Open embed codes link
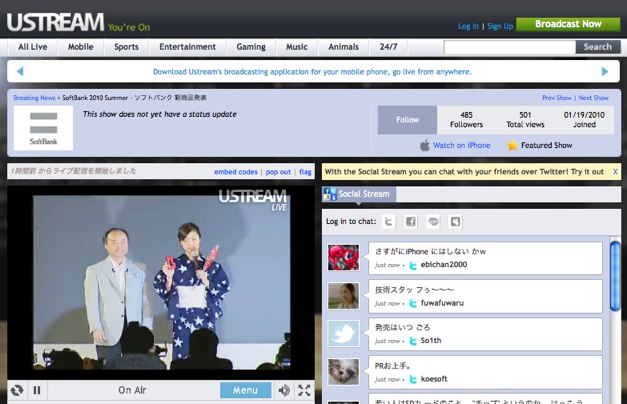 tap(236, 172)
